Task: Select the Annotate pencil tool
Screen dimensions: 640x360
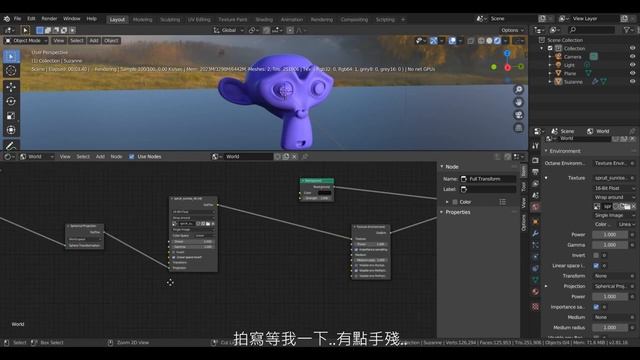Action: [x=11, y=146]
